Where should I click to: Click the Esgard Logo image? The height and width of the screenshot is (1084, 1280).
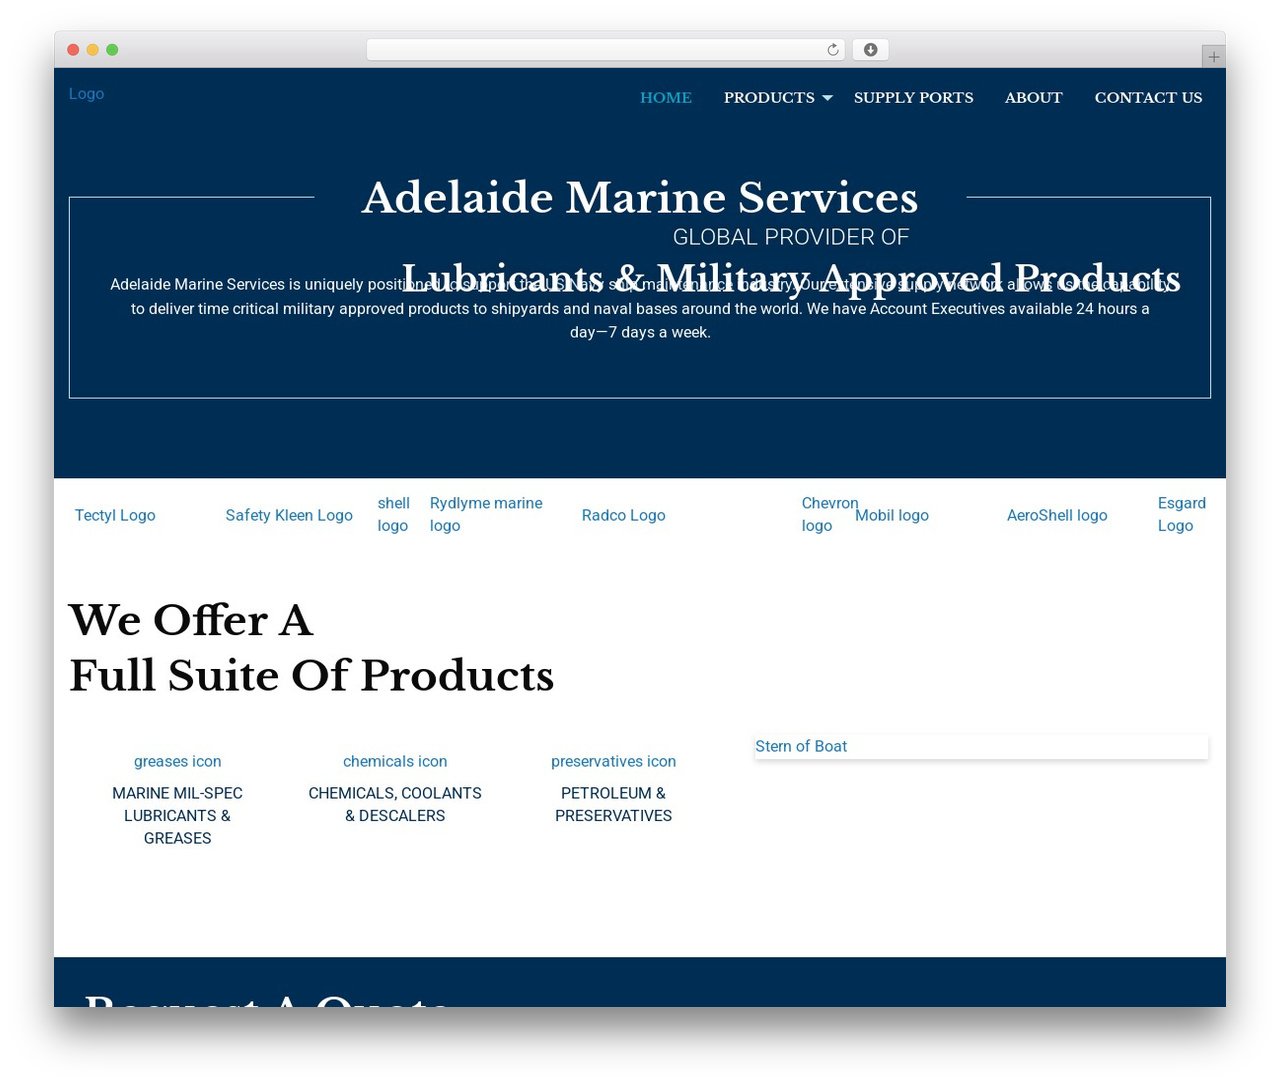pos(1182,514)
